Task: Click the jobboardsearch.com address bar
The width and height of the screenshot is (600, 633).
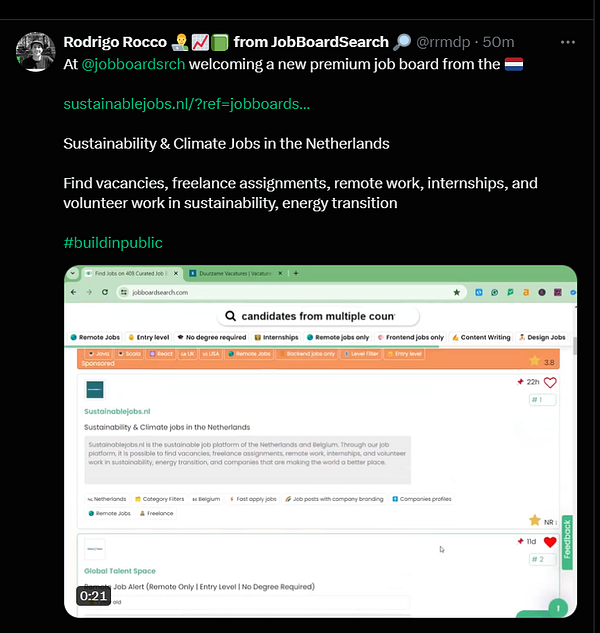Action: click(x=292, y=292)
